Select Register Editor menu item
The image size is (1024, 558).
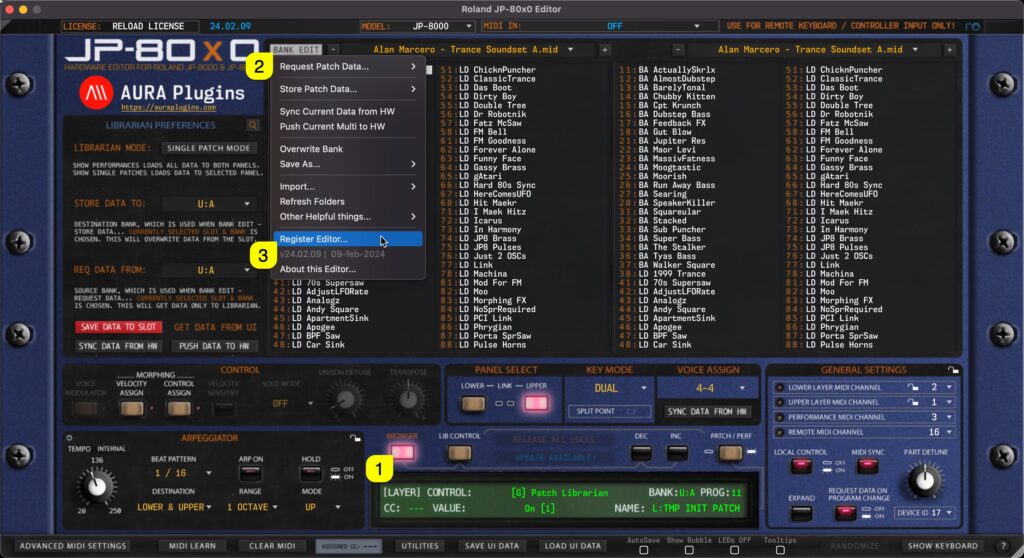[x=347, y=239]
